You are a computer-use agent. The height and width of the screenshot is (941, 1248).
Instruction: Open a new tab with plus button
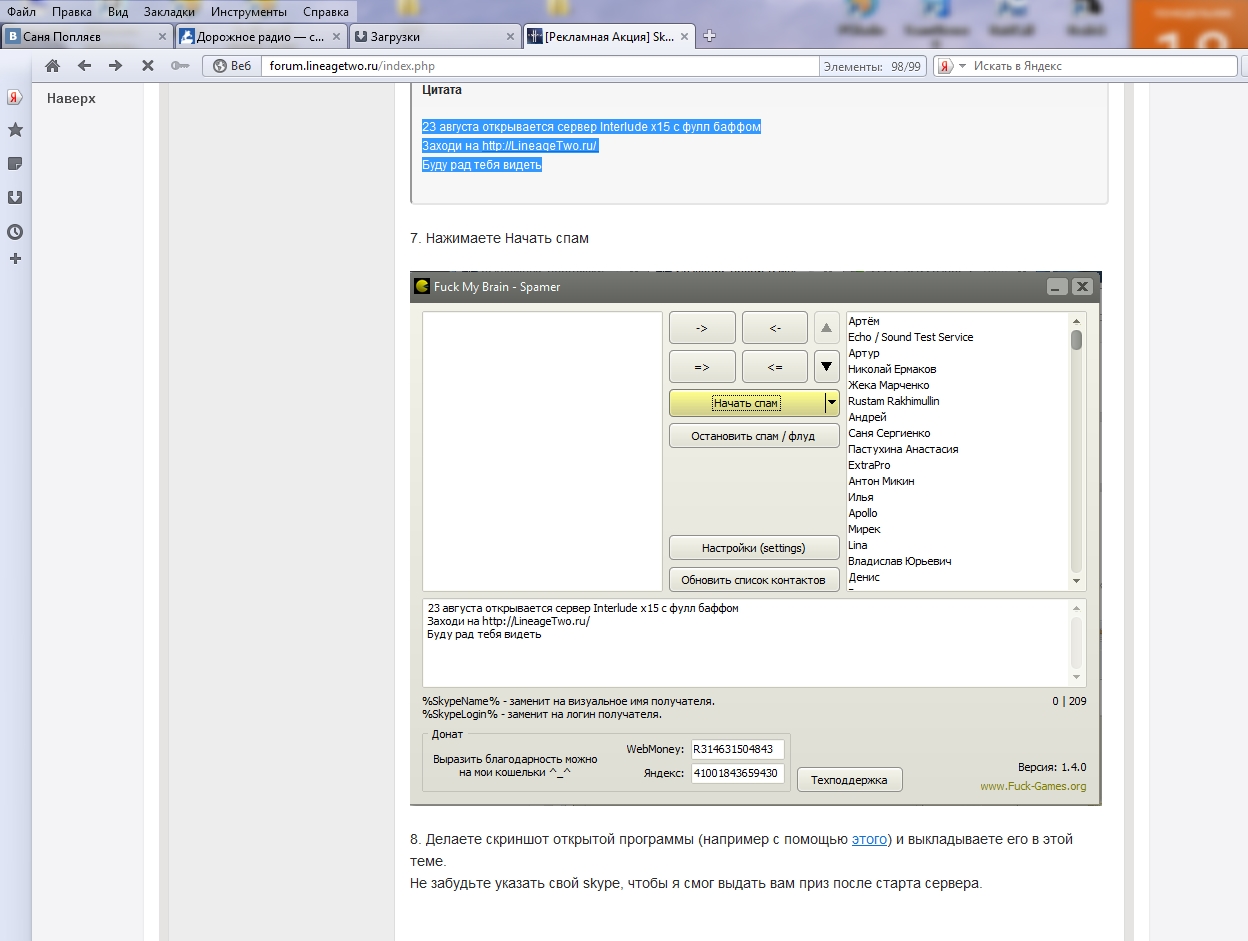pos(710,36)
